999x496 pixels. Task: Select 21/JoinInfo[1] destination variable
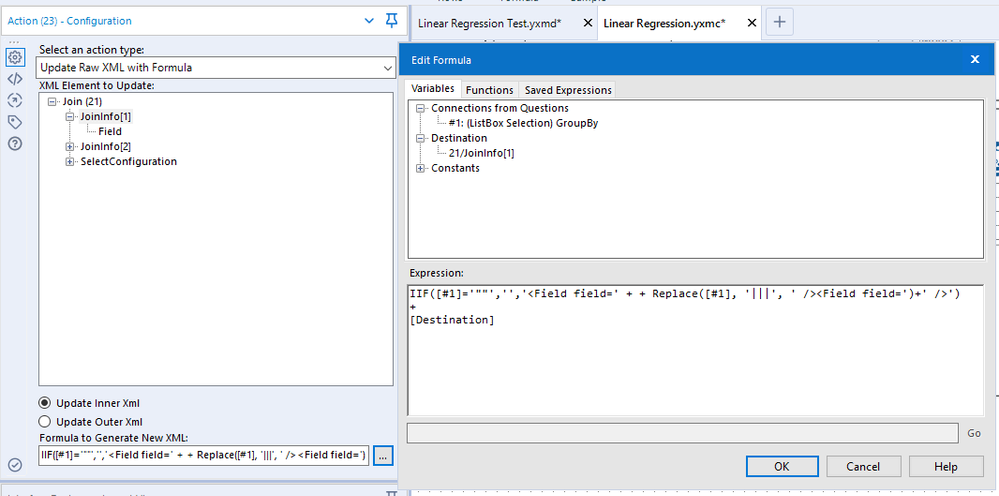pyautogui.click(x=481, y=153)
